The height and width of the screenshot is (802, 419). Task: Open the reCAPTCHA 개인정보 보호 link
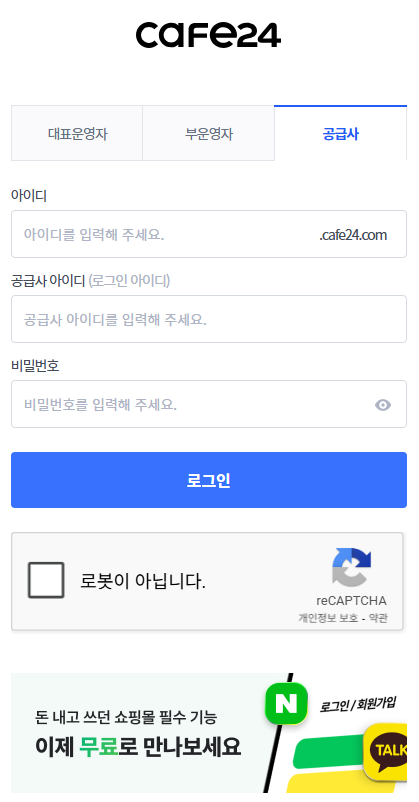[328, 618]
